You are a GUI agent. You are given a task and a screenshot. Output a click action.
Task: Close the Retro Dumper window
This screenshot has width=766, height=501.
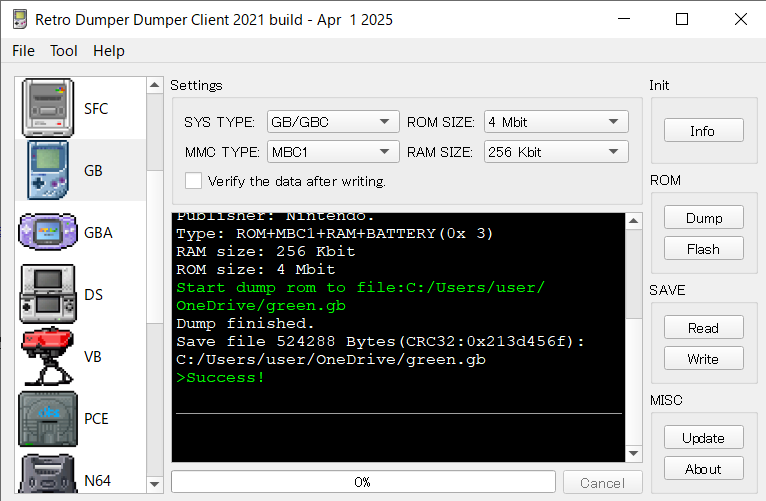click(x=741, y=20)
